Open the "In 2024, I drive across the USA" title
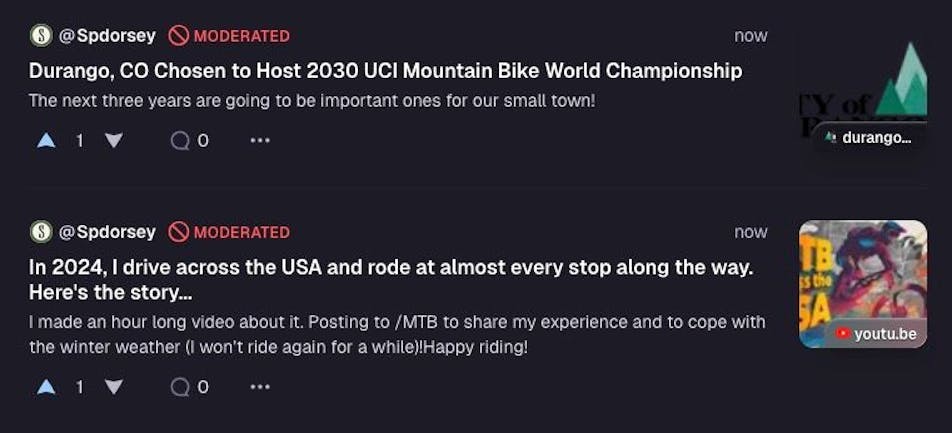Viewport: 952px width, 433px height. pos(390,268)
